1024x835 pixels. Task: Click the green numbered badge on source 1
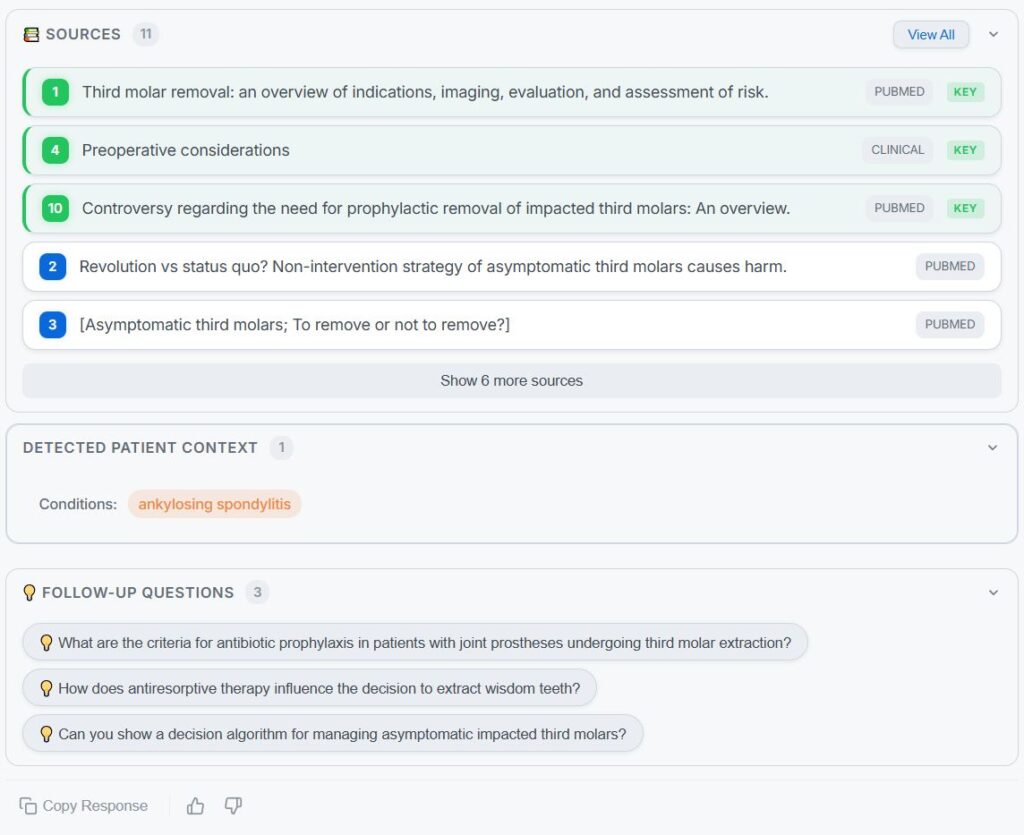(55, 91)
